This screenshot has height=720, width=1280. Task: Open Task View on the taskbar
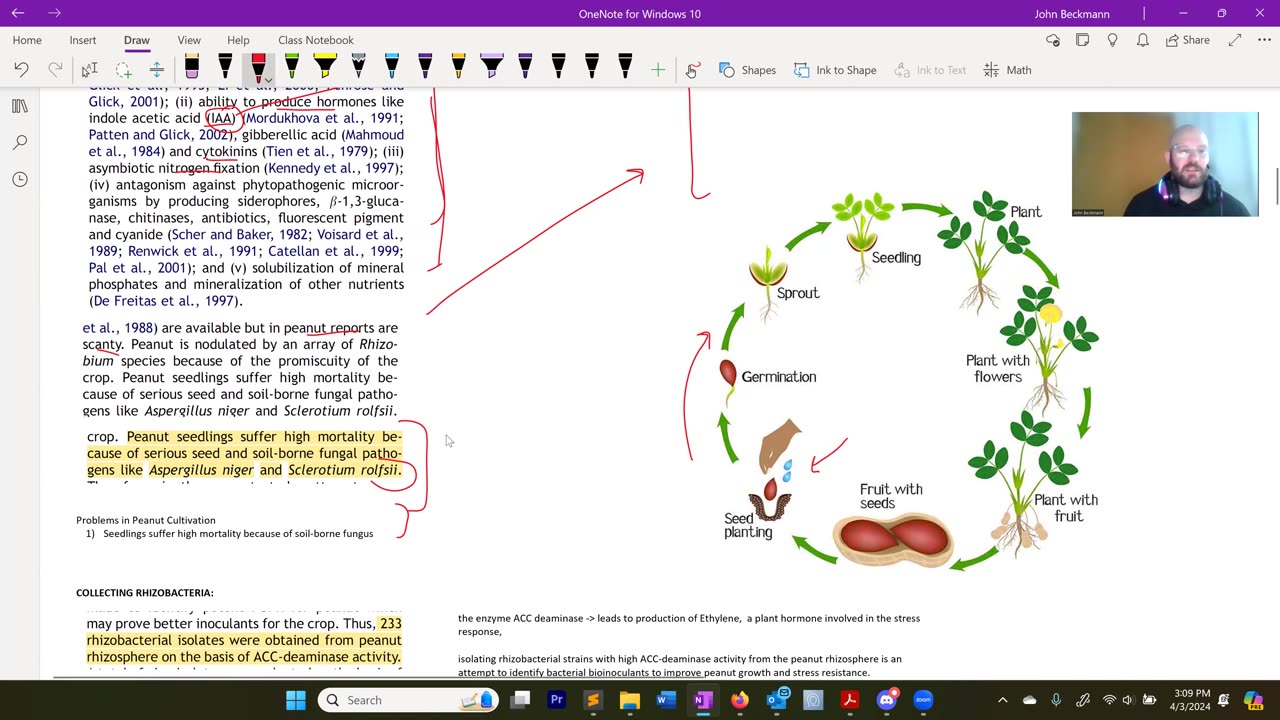coord(520,700)
